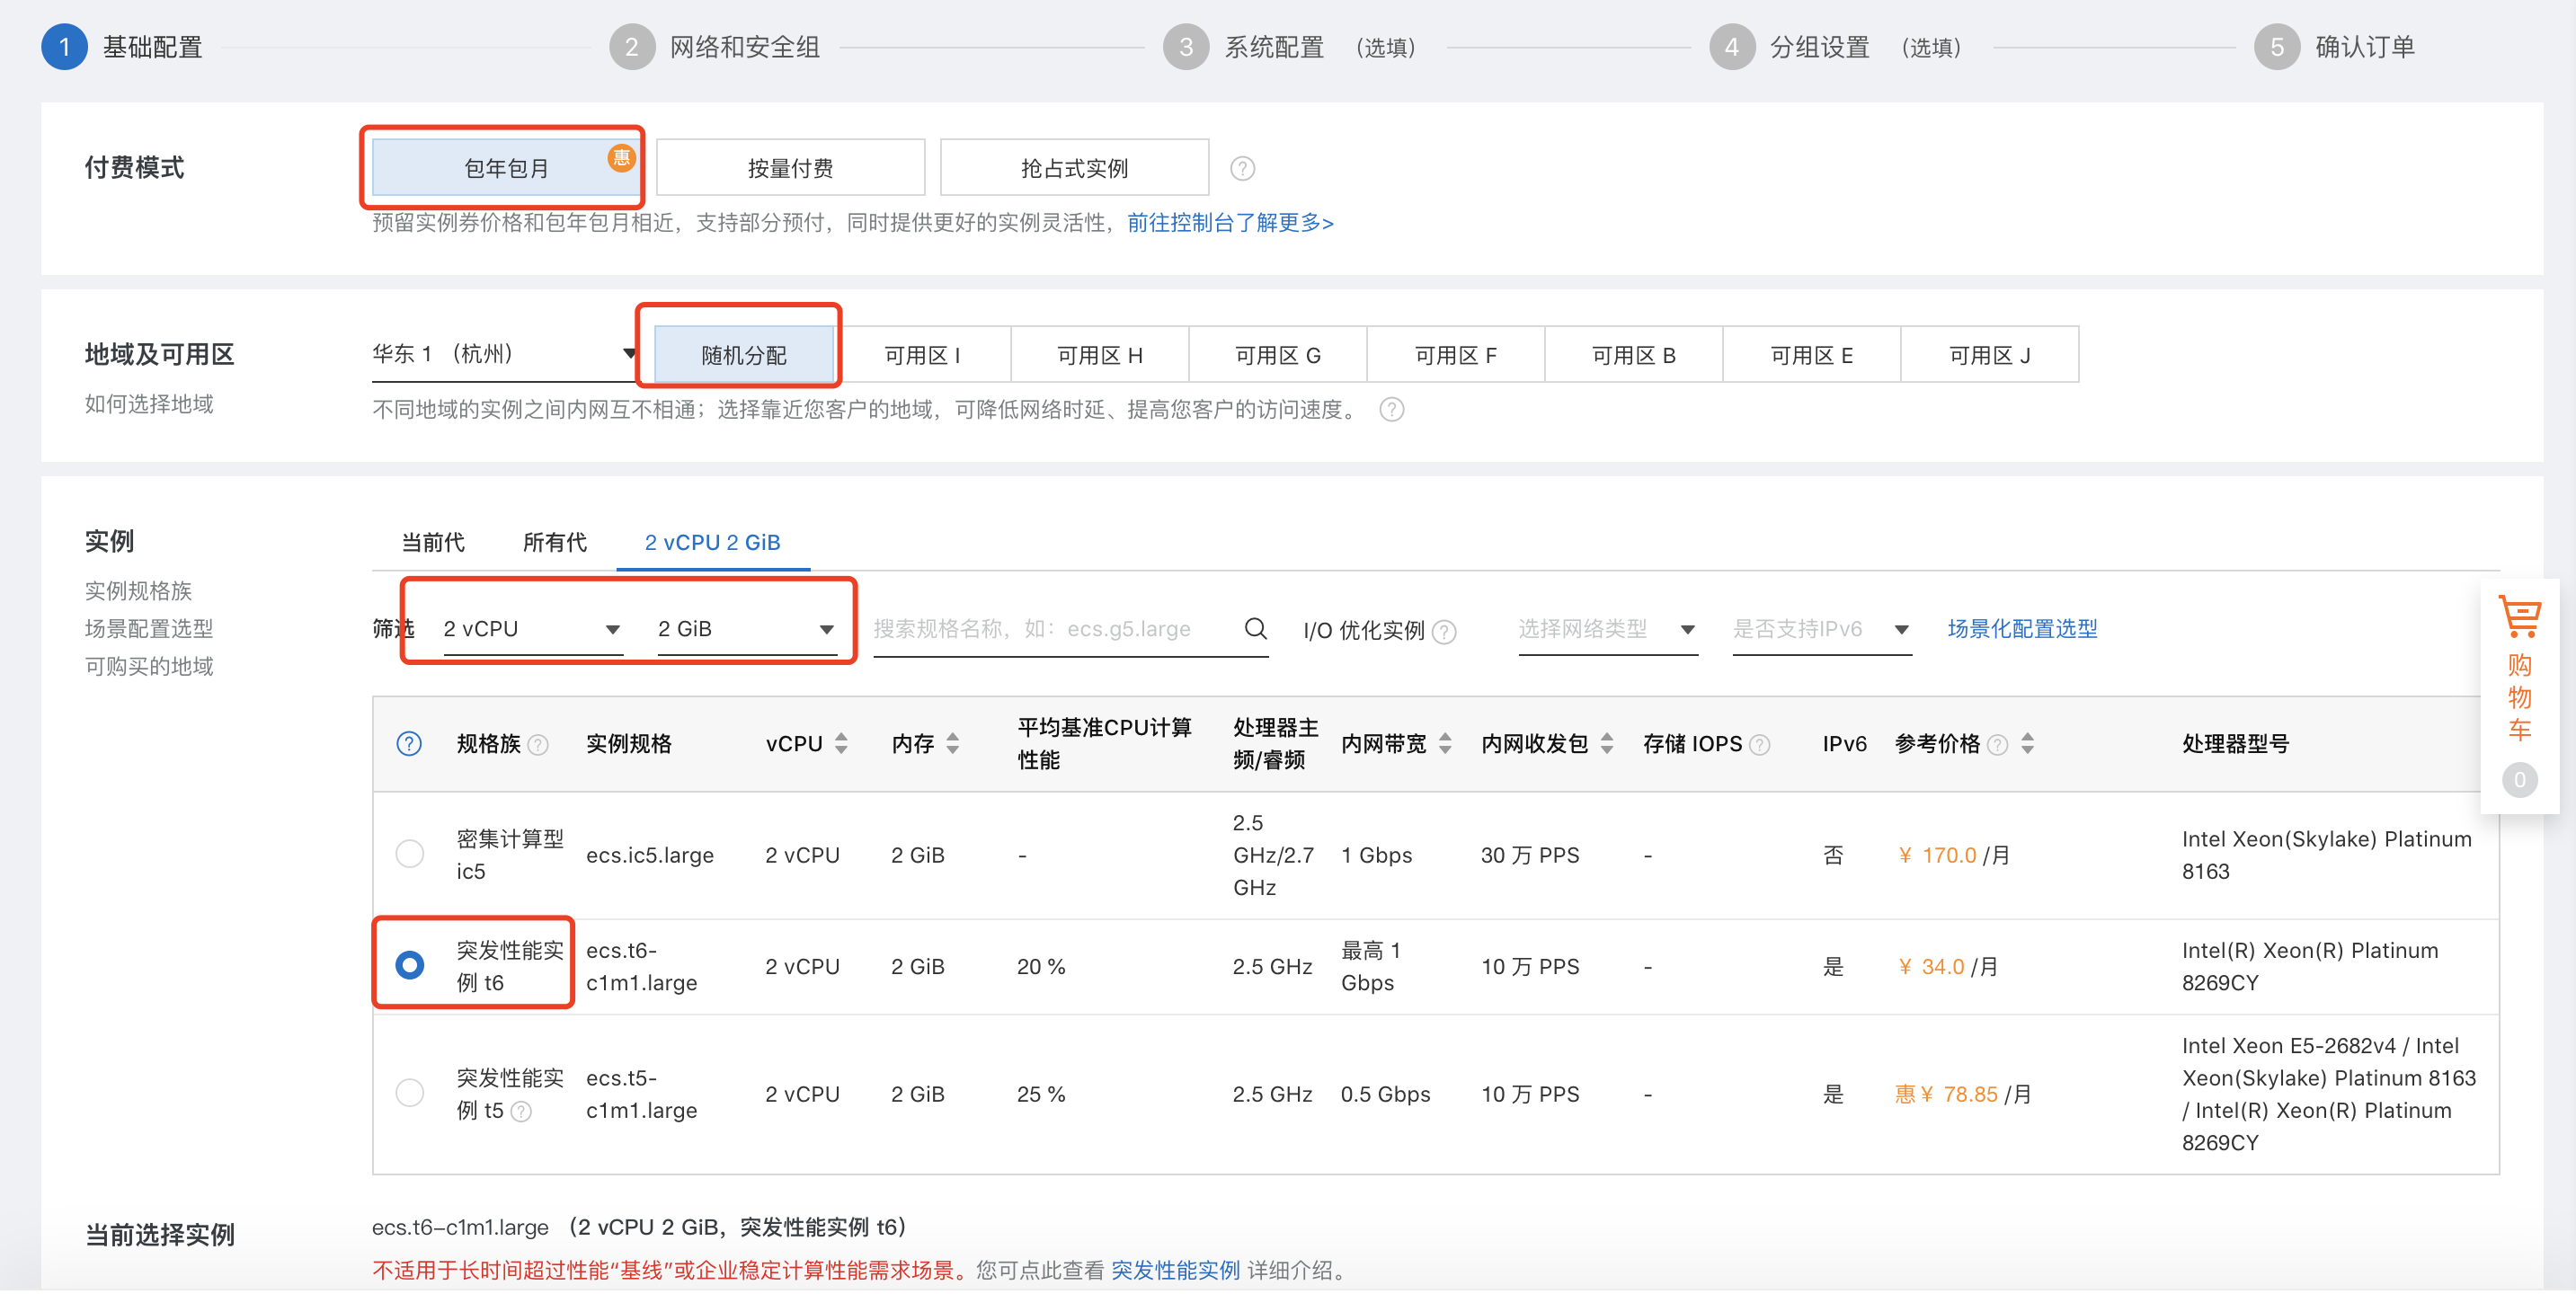Select 可用区 H zone
The width and height of the screenshot is (2576, 1294).
pos(1100,355)
